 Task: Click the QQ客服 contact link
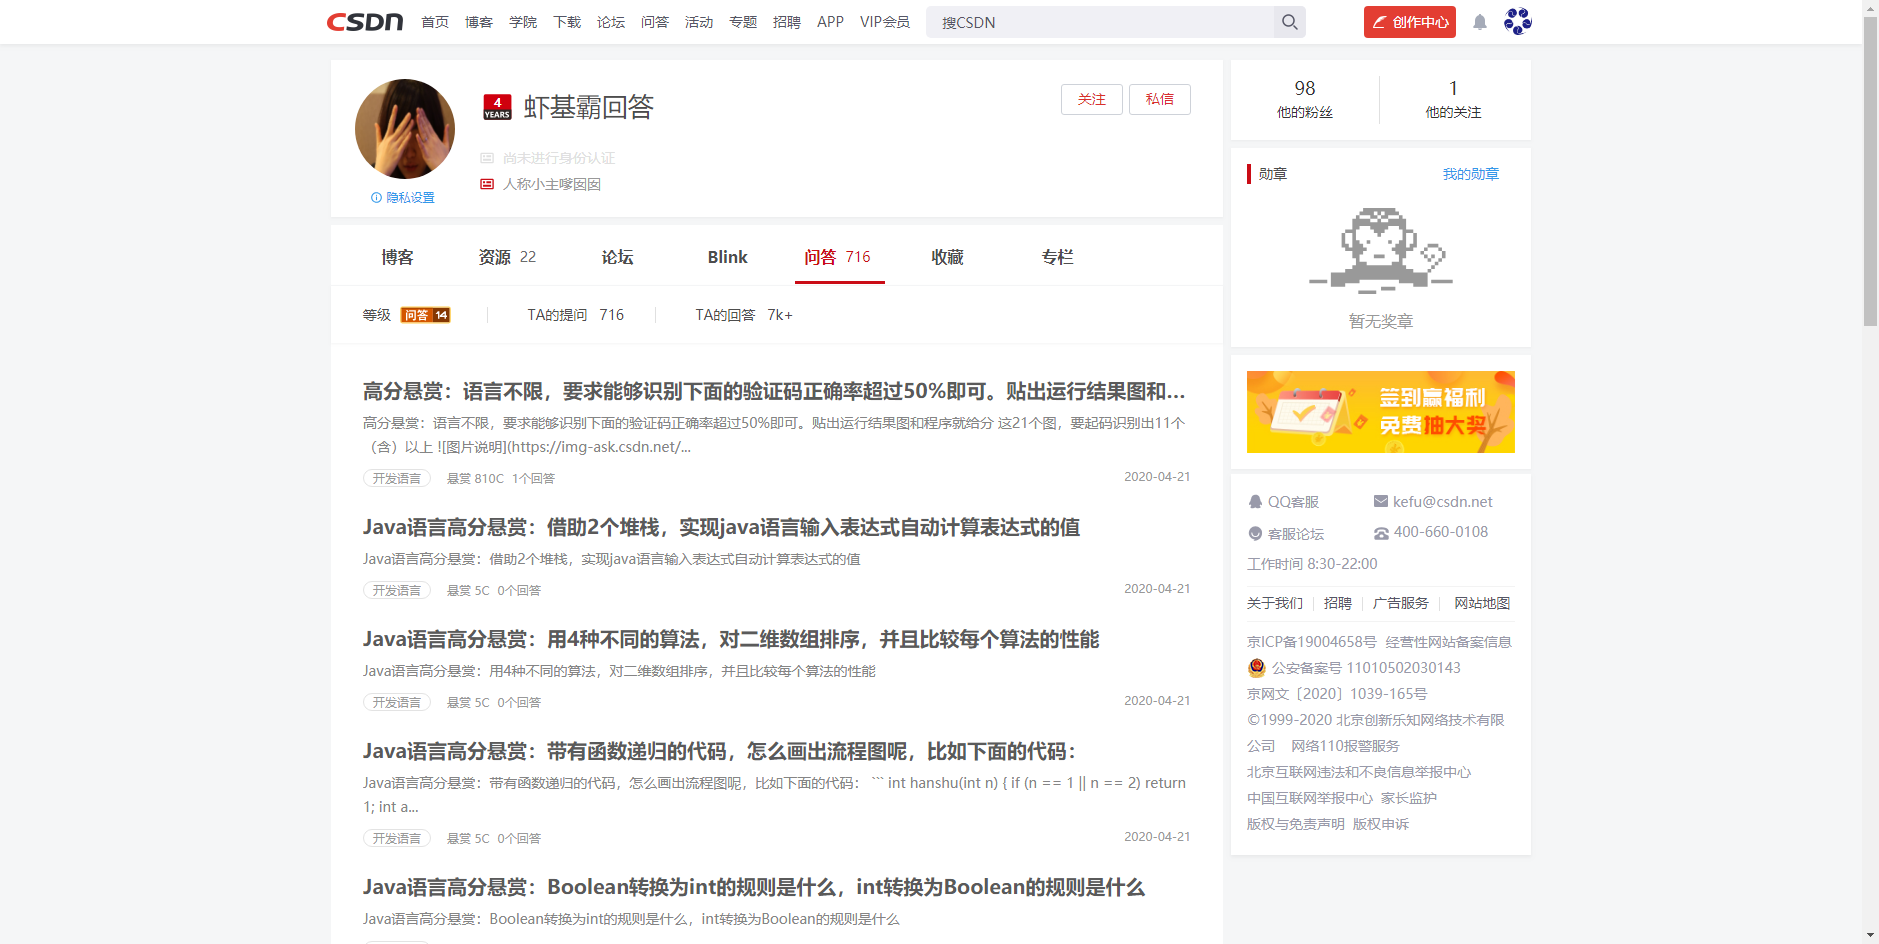(1284, 502)
